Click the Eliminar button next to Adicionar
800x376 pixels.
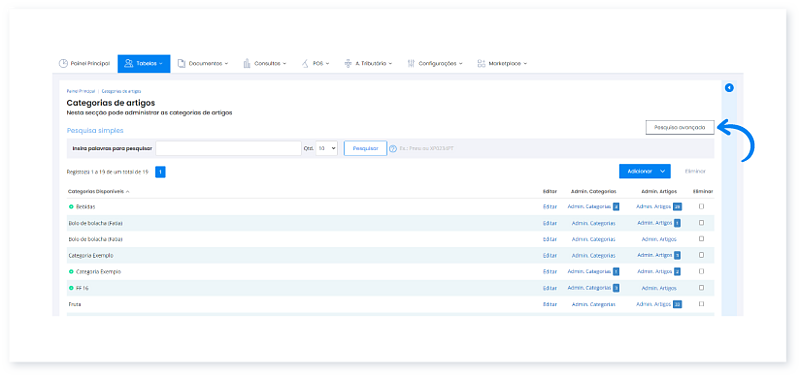[695, 171]
